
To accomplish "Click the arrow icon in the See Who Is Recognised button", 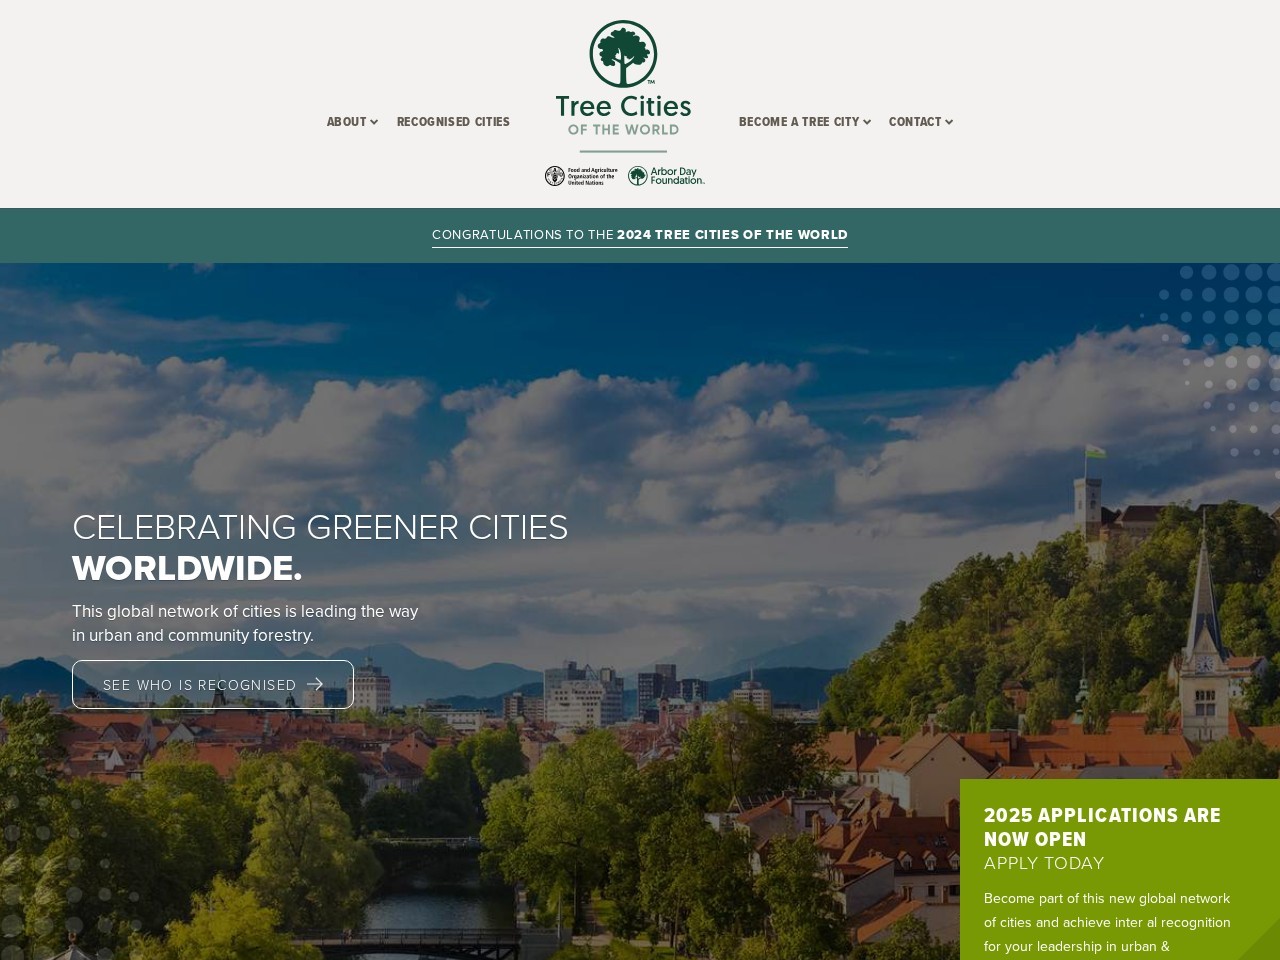I will (x=315, y=685).
